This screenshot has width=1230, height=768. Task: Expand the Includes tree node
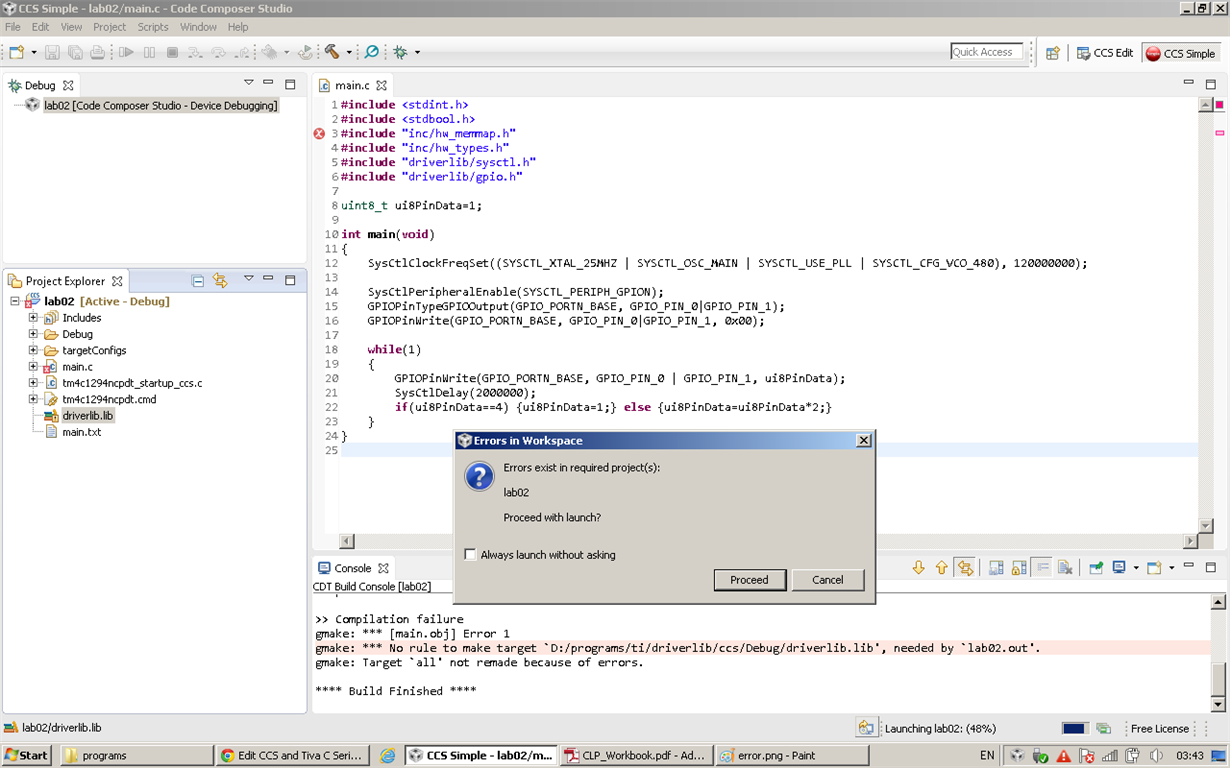[33, 318]
